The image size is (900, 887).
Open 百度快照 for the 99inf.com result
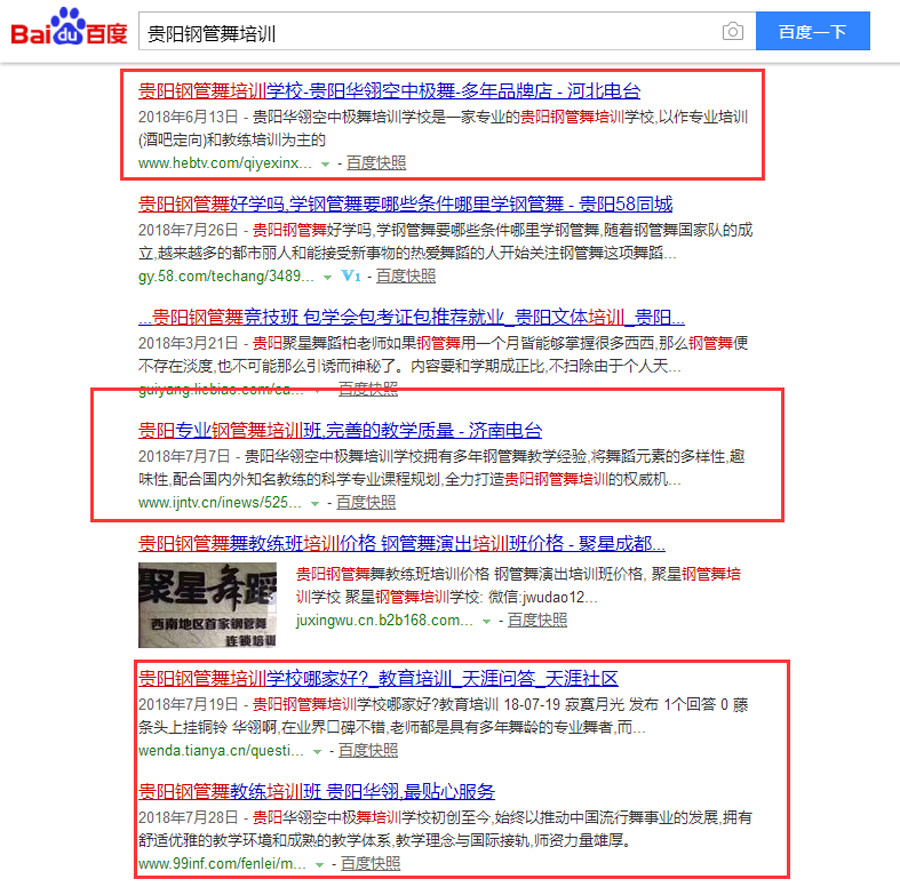370,863
